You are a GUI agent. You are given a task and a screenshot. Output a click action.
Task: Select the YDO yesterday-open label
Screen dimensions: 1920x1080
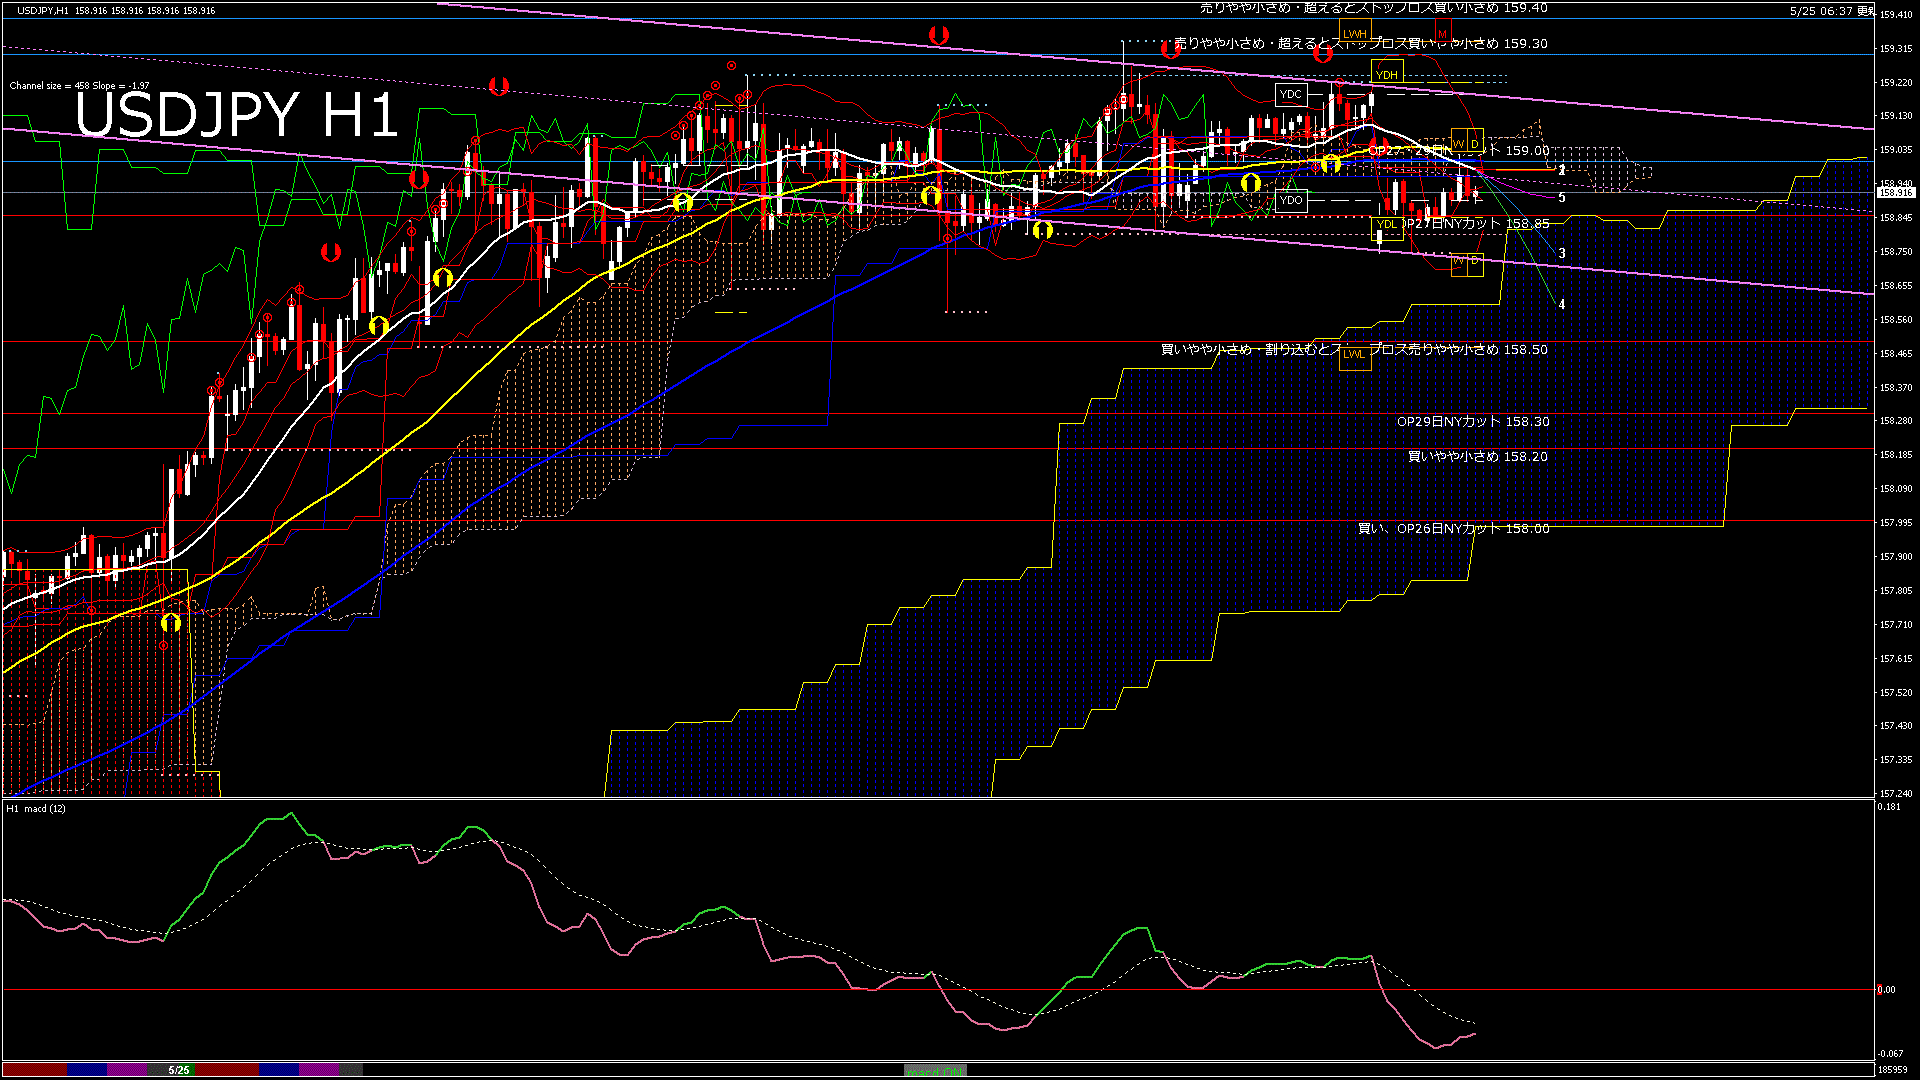(1291, 200)
